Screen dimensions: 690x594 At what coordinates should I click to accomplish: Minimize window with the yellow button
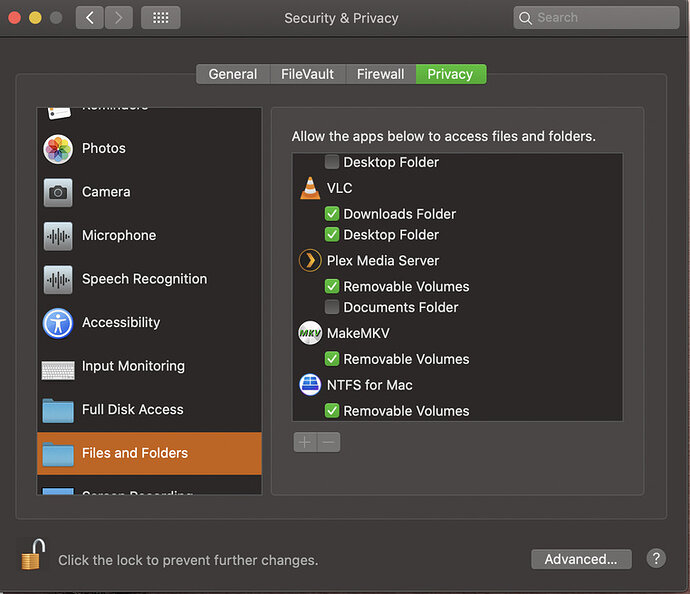pyautogui.click(x=35, y=18)
